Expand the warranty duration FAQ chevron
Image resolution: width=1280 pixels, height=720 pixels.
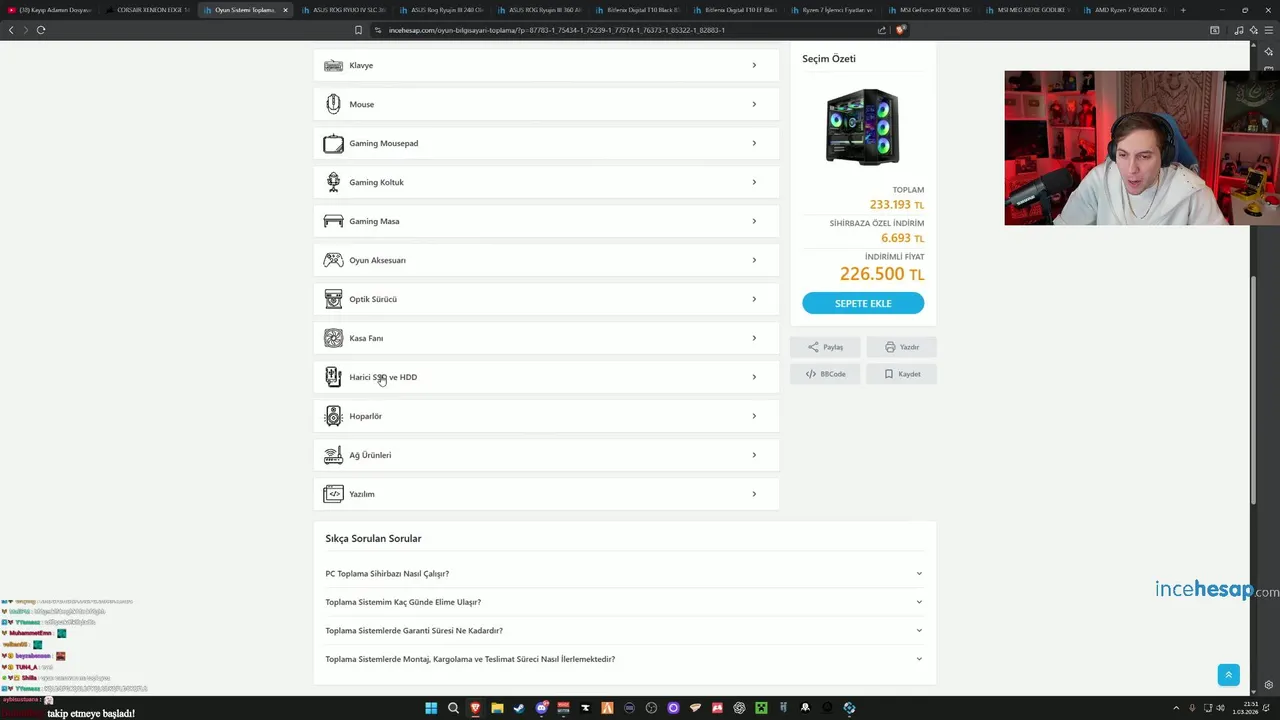tap(919, 631)
